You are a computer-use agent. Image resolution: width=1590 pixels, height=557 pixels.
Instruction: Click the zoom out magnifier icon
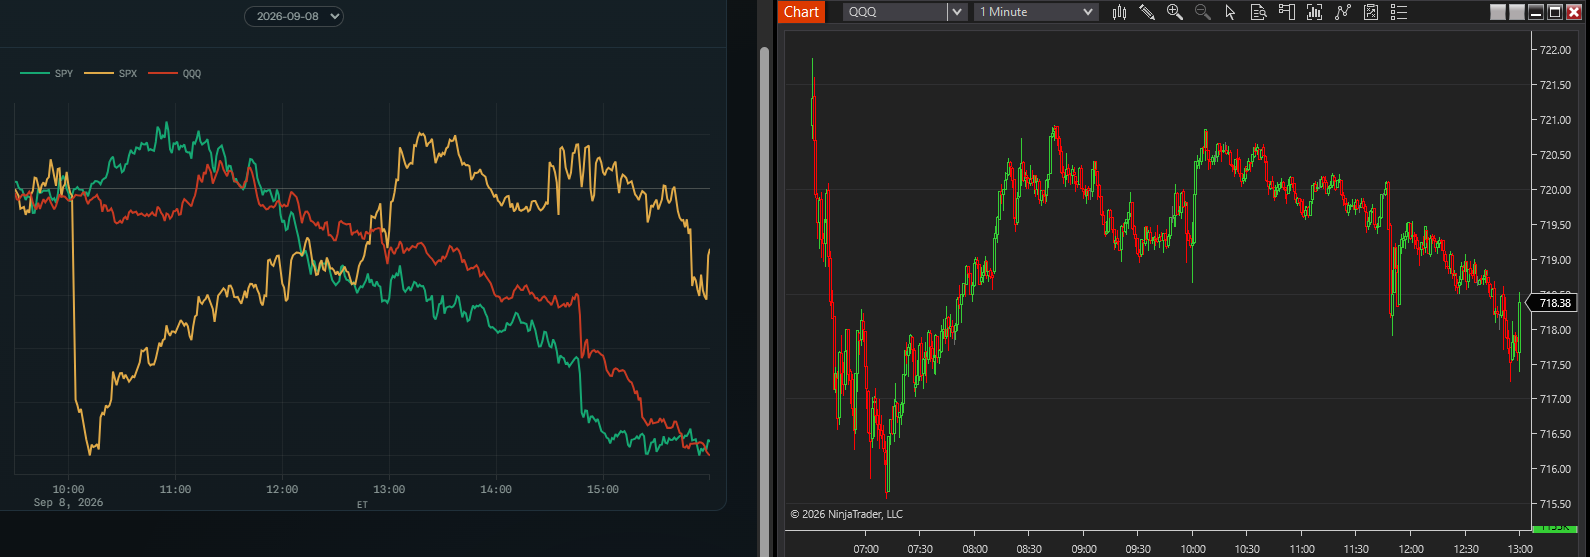click(1203, 12)
